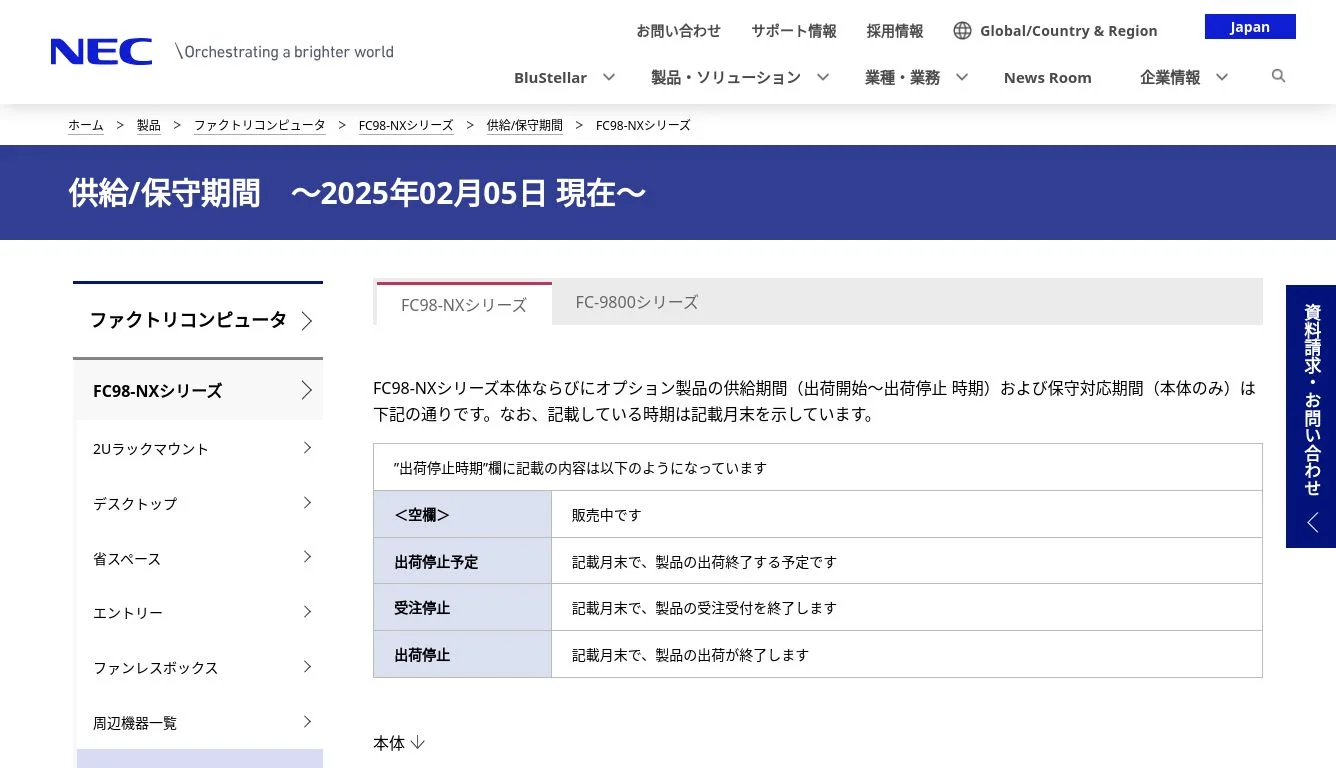Jump to the 本体 section anchor

(x=399, y=743)
